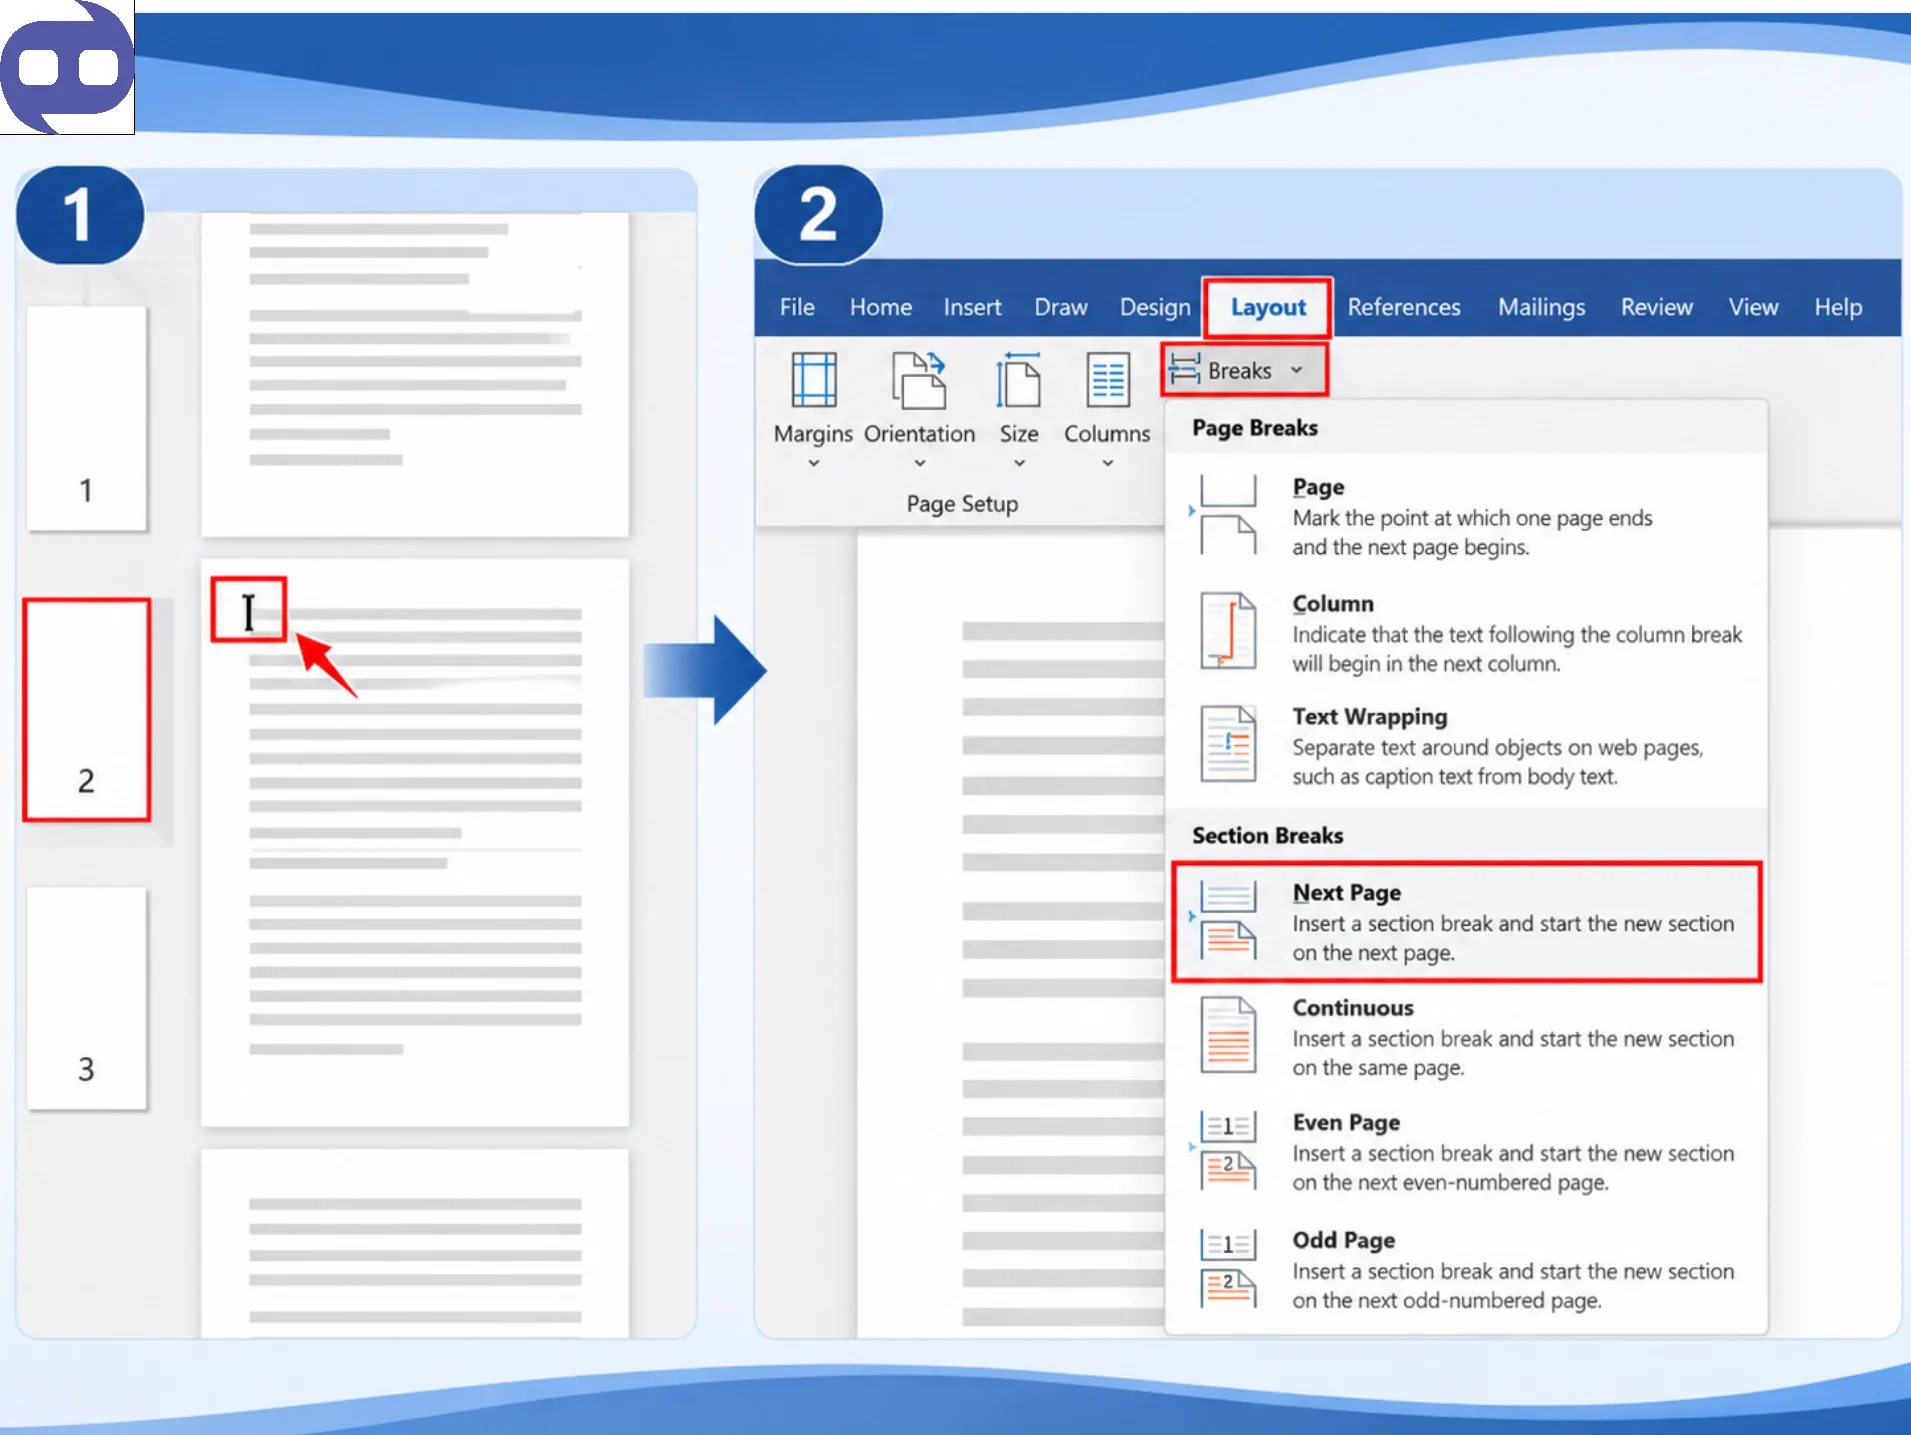Click "on the next odd-numbered page." text

(1446, 1301)
